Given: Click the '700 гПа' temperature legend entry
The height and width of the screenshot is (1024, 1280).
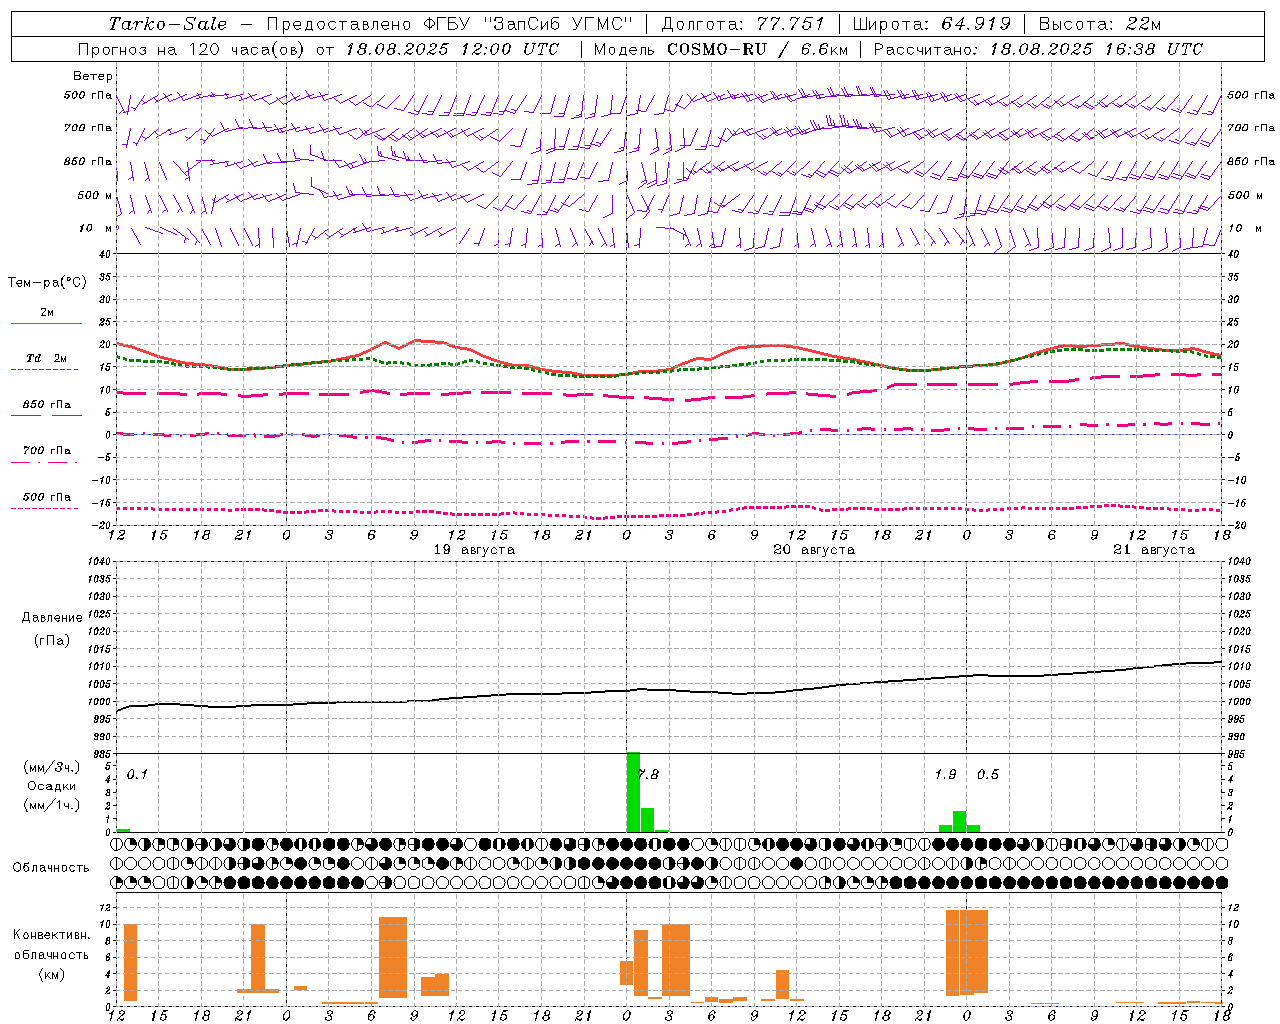Looking at the screenshot, I should 46,450.
